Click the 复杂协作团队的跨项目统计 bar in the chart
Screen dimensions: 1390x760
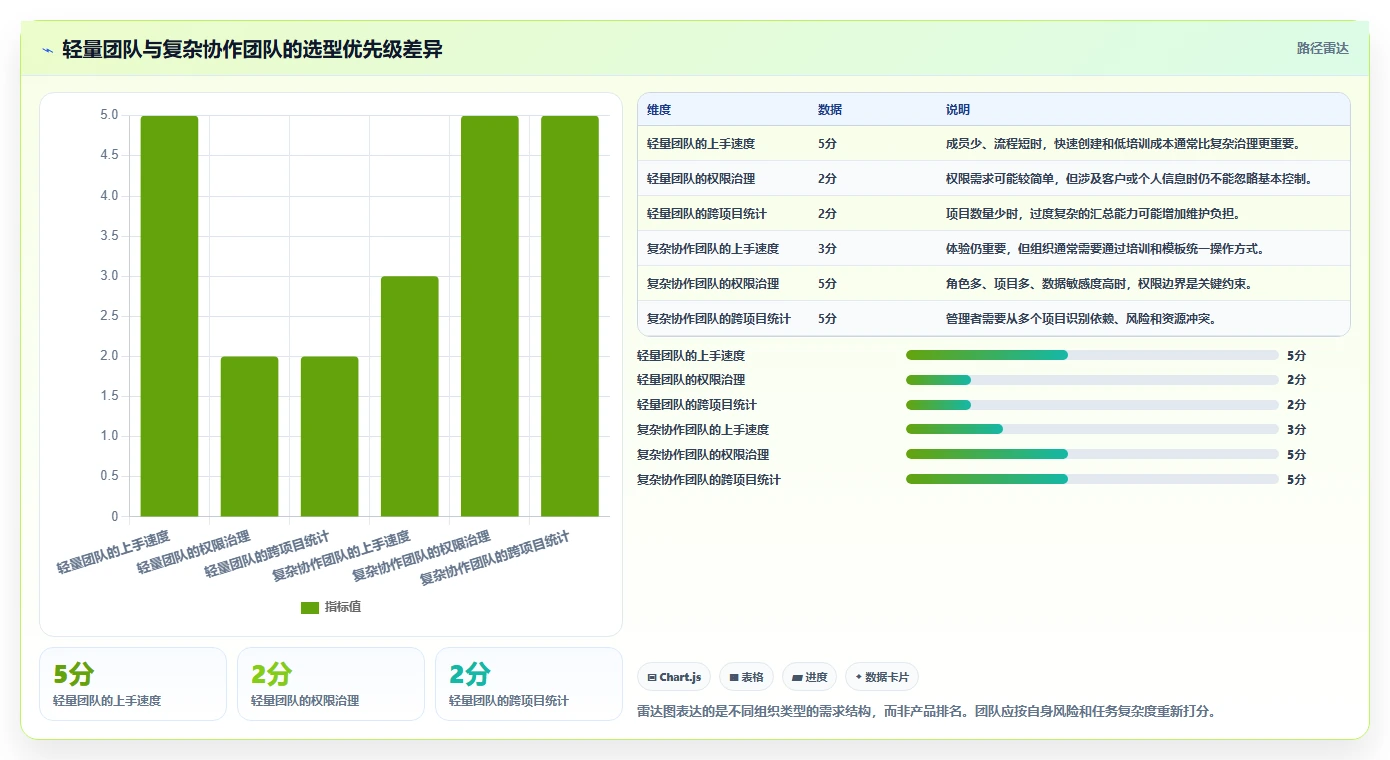click(x=570, y=316)
